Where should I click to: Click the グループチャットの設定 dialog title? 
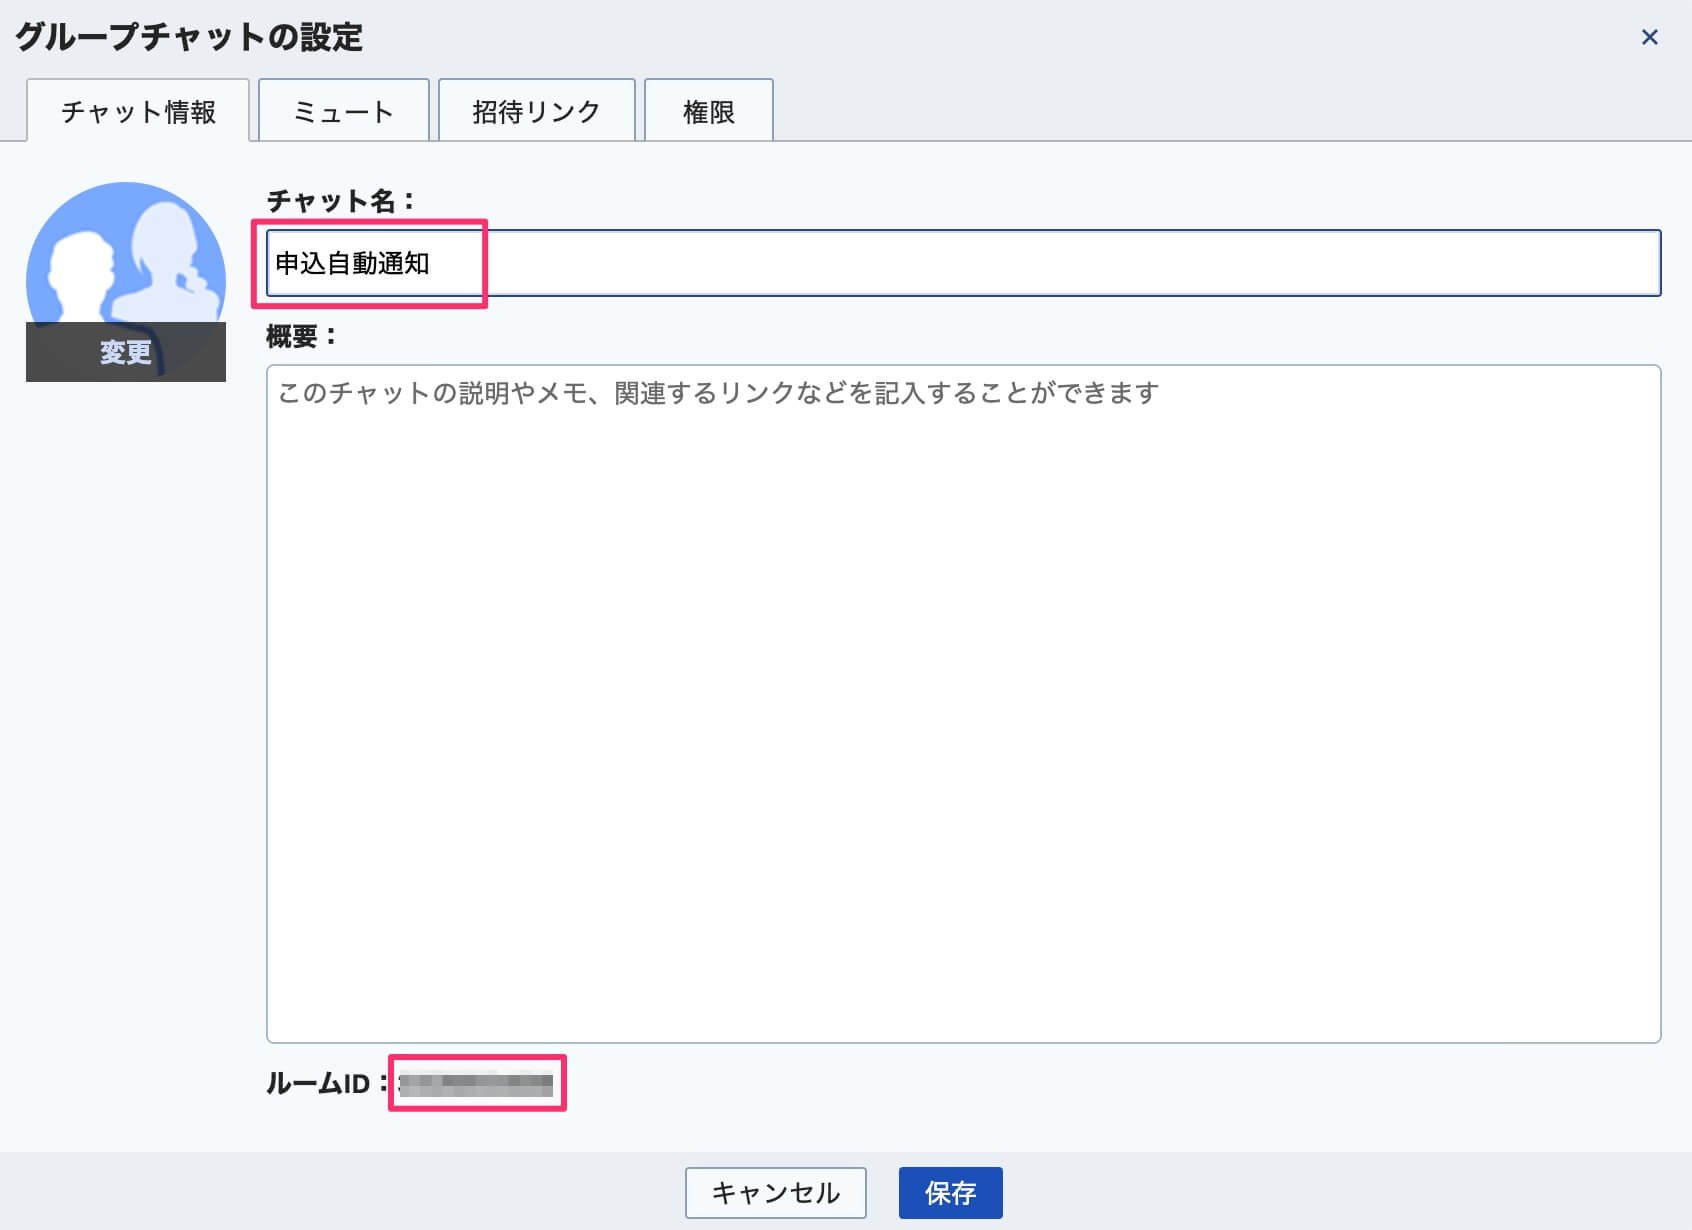pos(188,38)
